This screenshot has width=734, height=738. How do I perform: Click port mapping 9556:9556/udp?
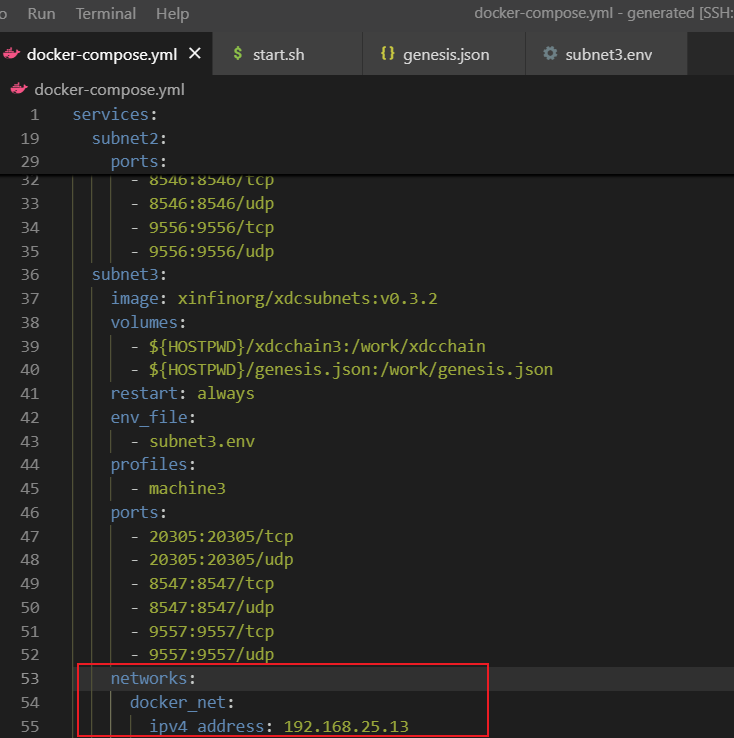click(211, 252)
